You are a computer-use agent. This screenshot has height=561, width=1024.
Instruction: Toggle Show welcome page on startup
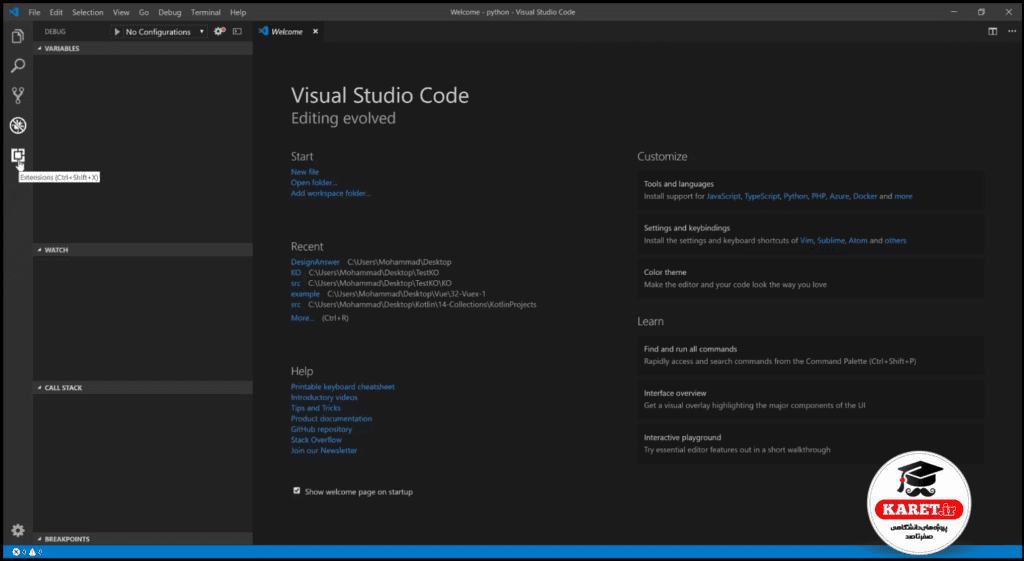click(x=296, y=490)
